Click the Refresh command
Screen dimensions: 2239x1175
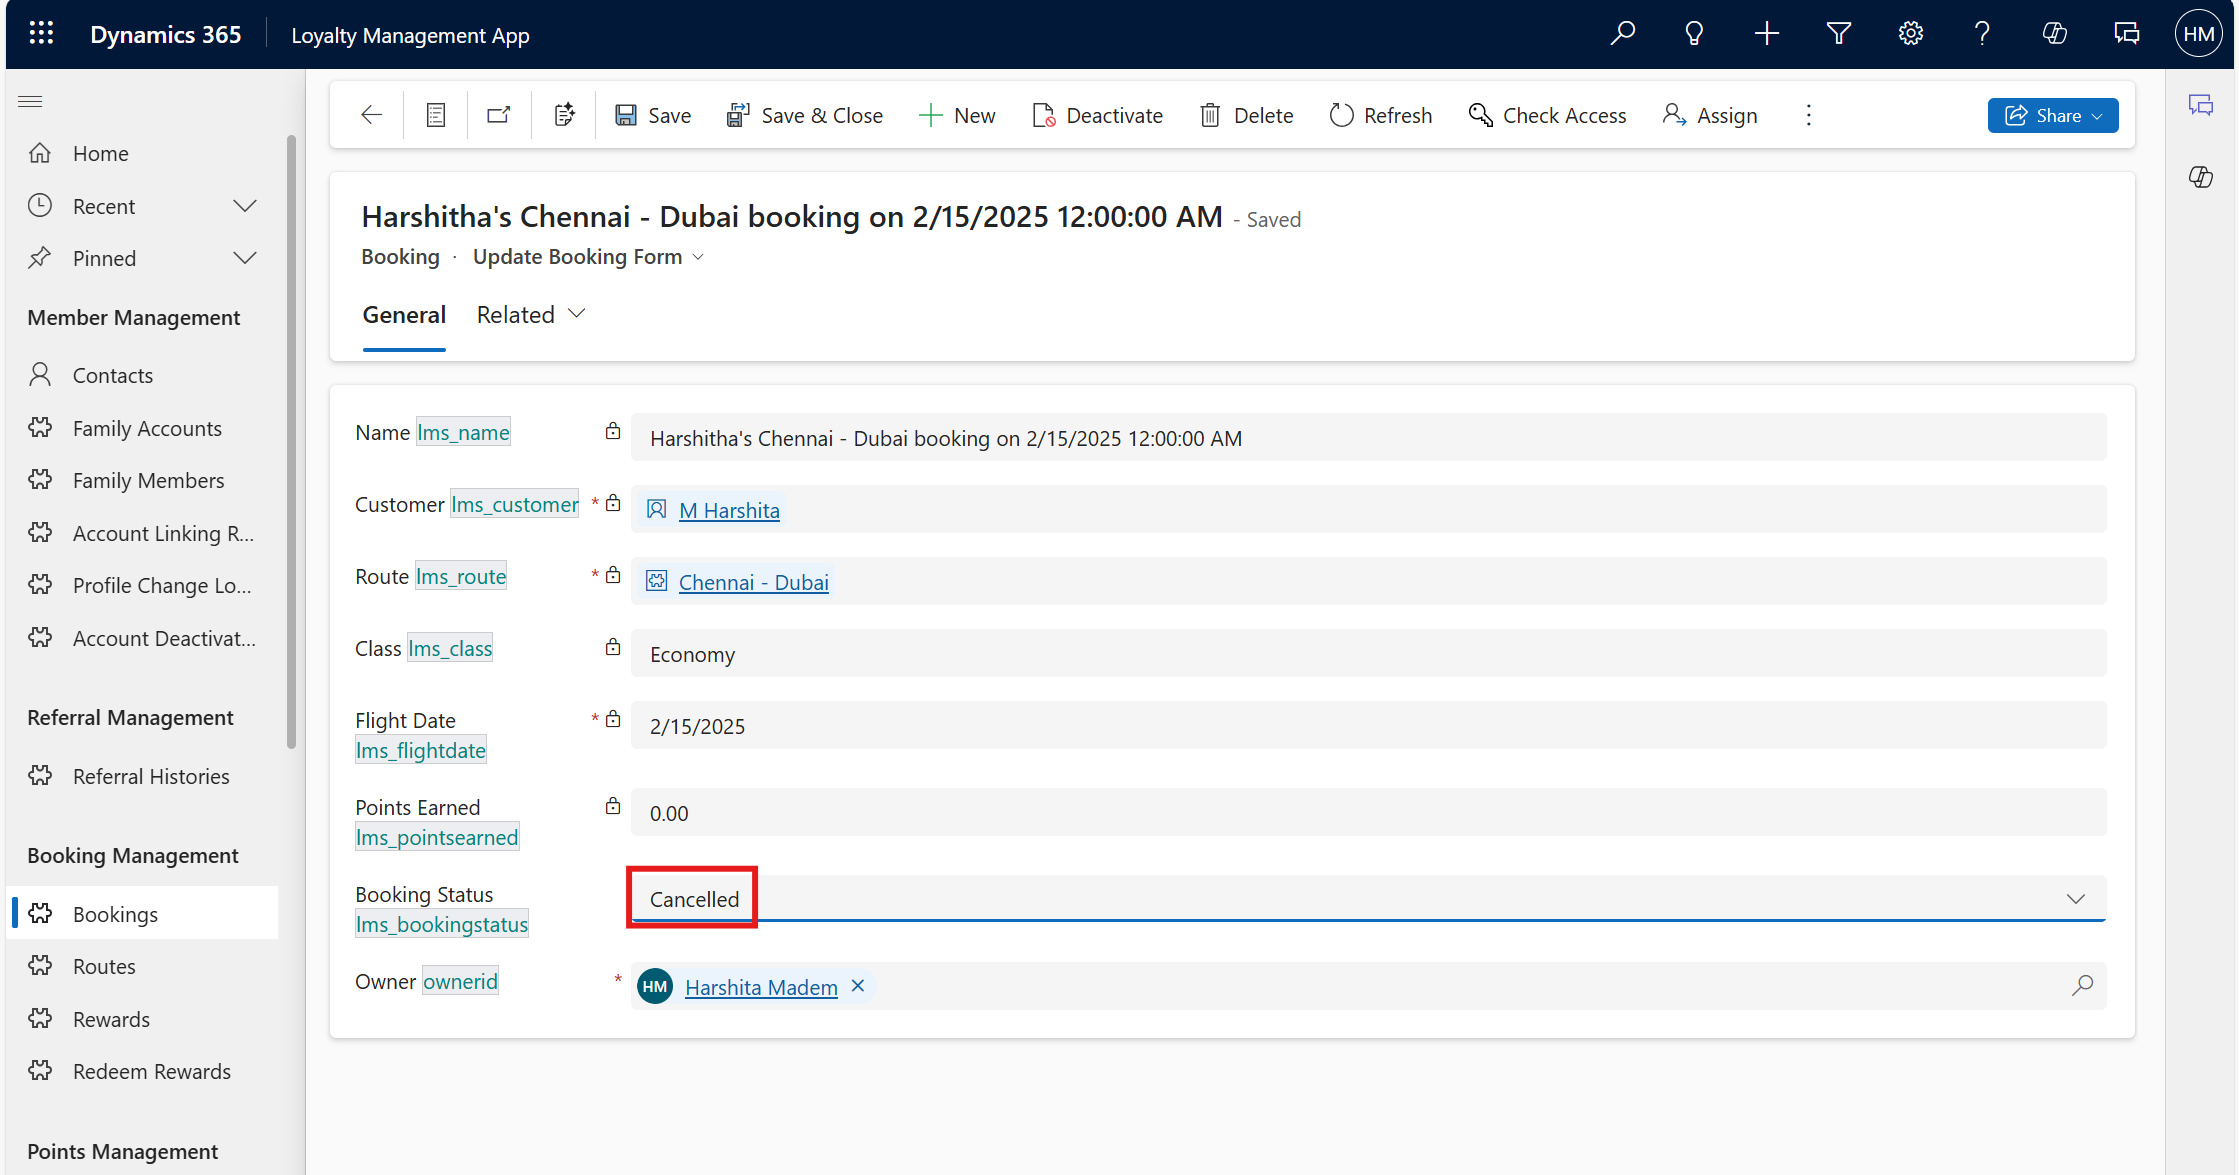(x=1380, y=115)
